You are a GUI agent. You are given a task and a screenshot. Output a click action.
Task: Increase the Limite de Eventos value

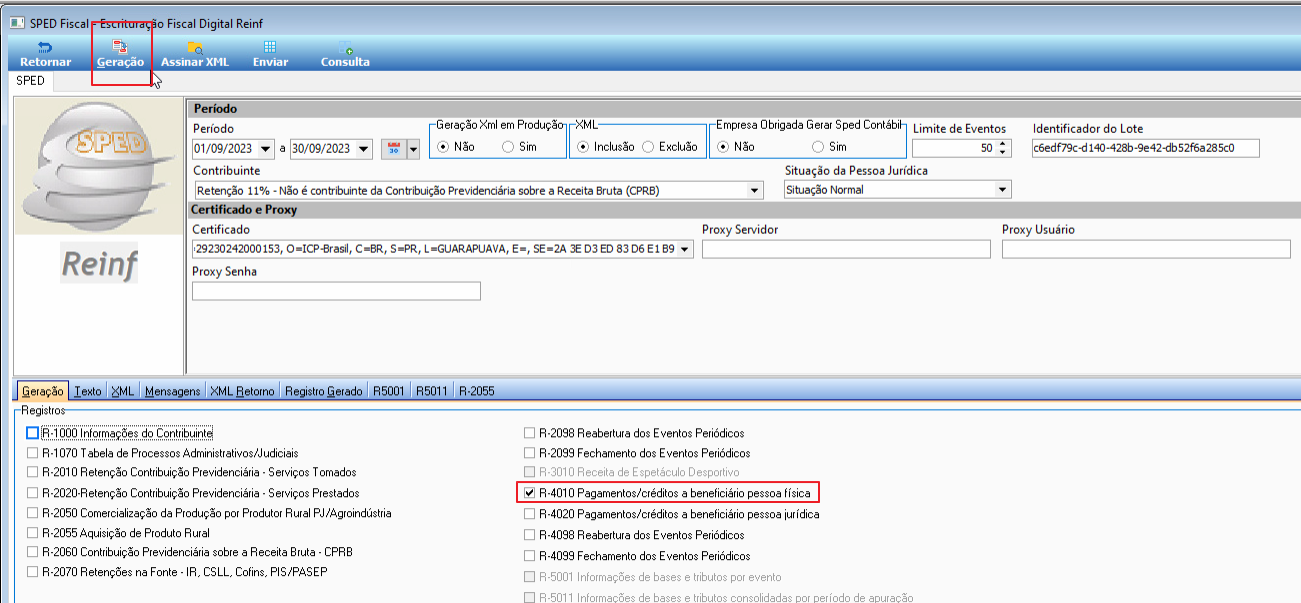pyautogui.click(x=1001, y=144)
